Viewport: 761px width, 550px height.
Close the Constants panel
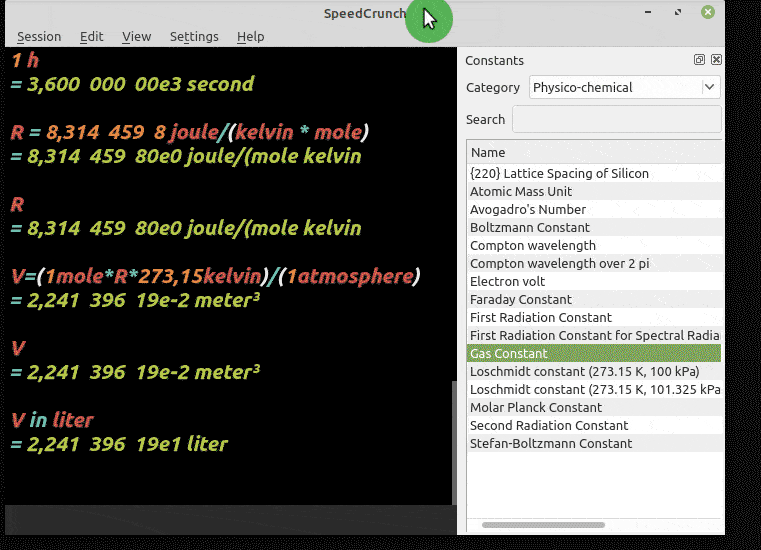click(x=716, y=60)
